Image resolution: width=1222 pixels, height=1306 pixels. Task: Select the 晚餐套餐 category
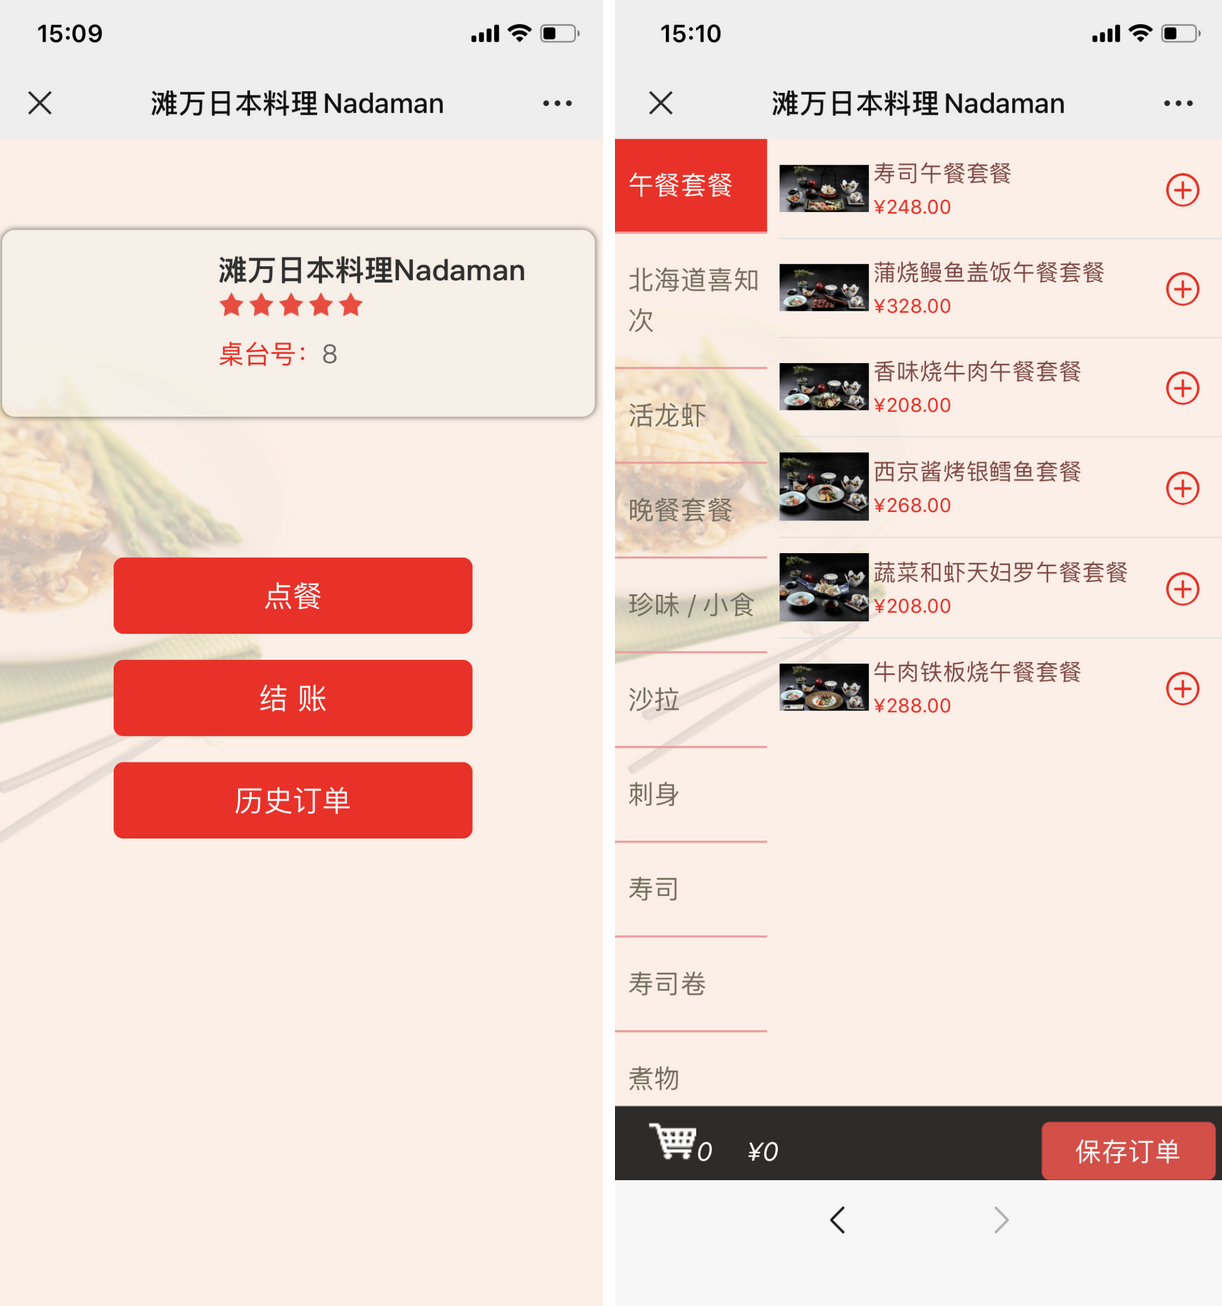pos(691,510)
